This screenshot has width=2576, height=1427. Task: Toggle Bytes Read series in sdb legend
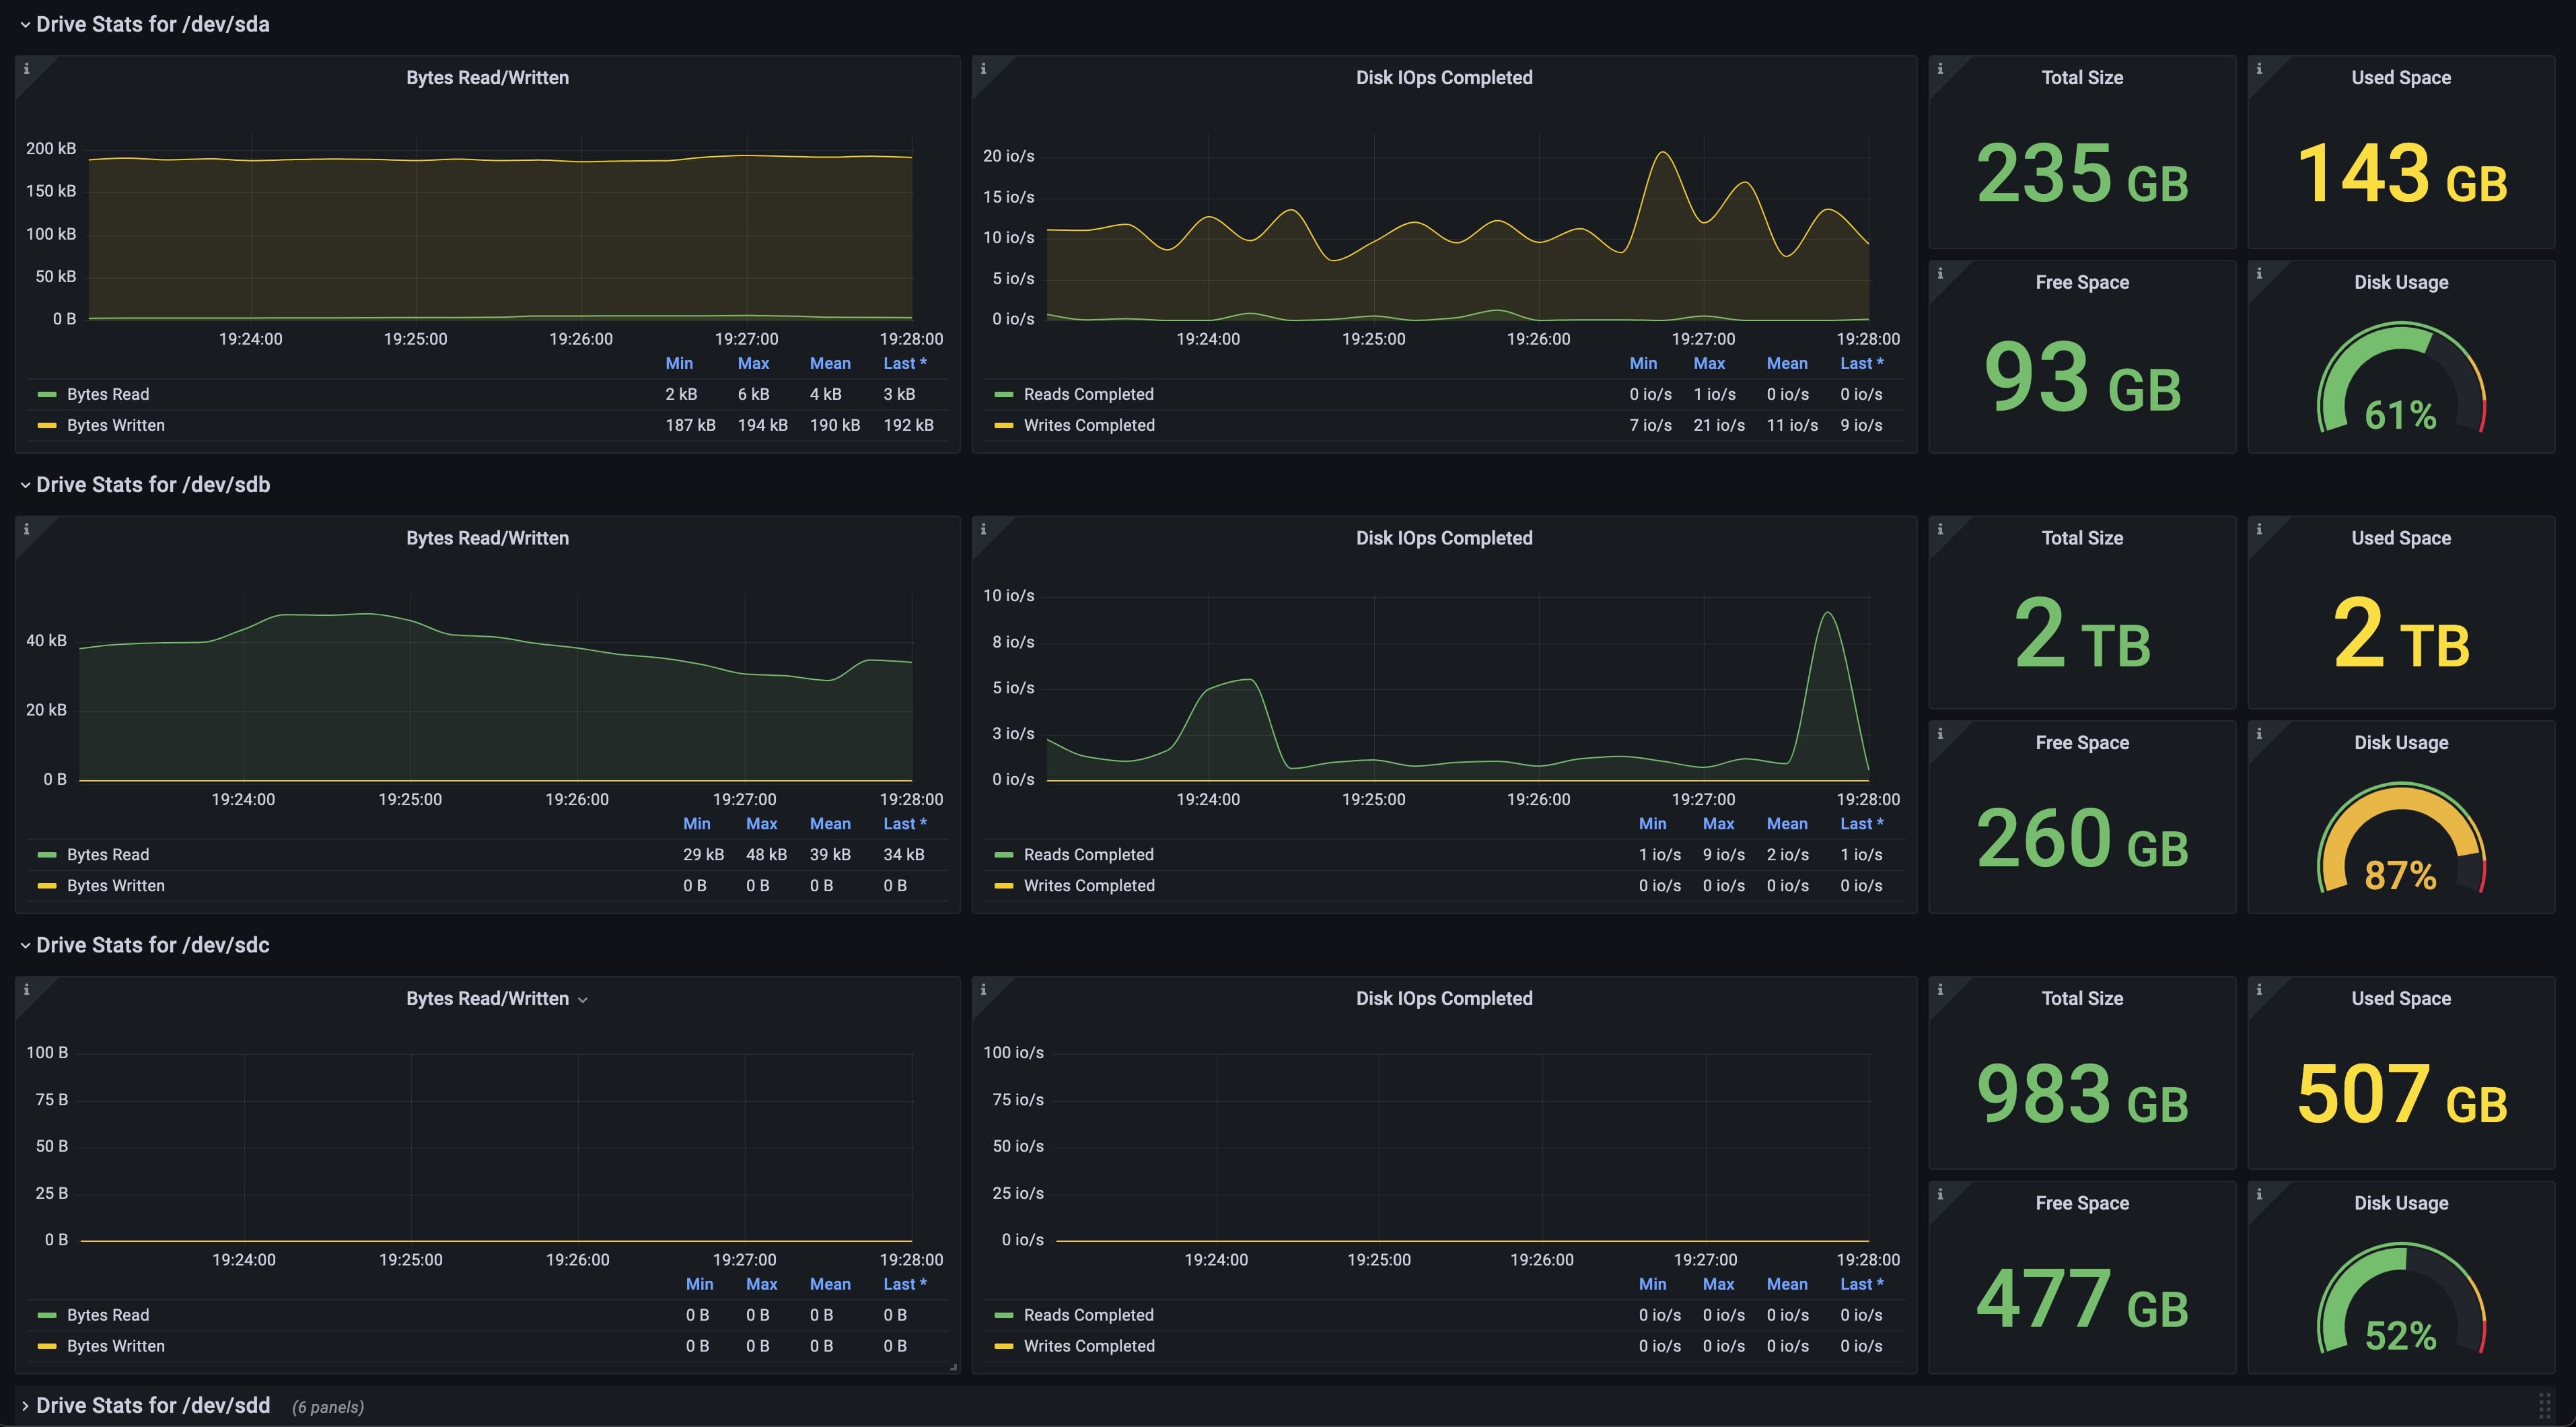pos(108,855)
